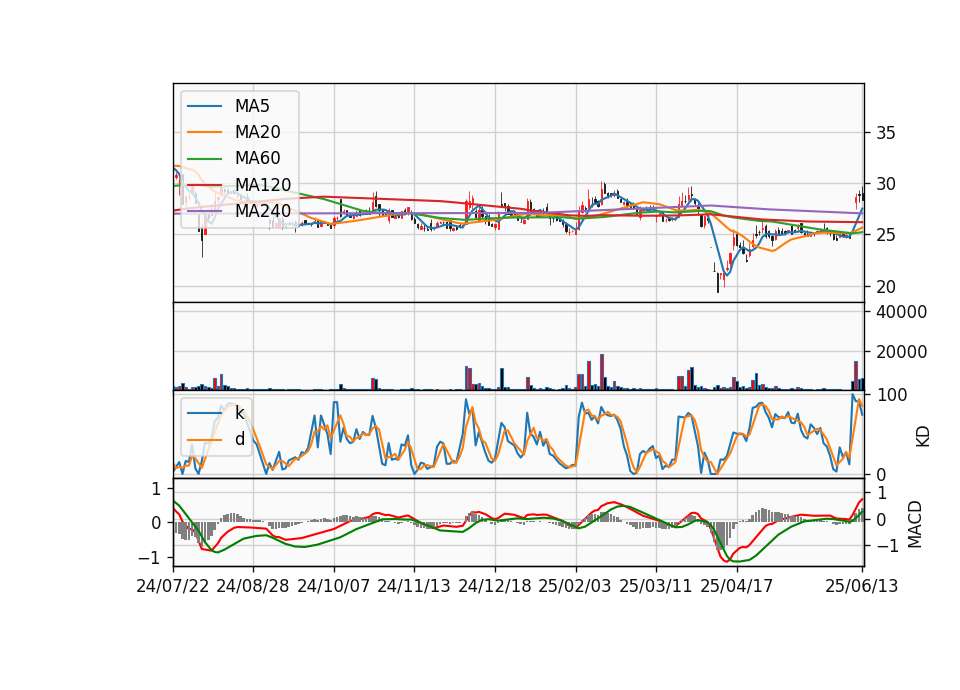This screenshot has width=960, height=690.
Task: Click the 'd' legend label in KD panel
Action: [x=239, y=439]
